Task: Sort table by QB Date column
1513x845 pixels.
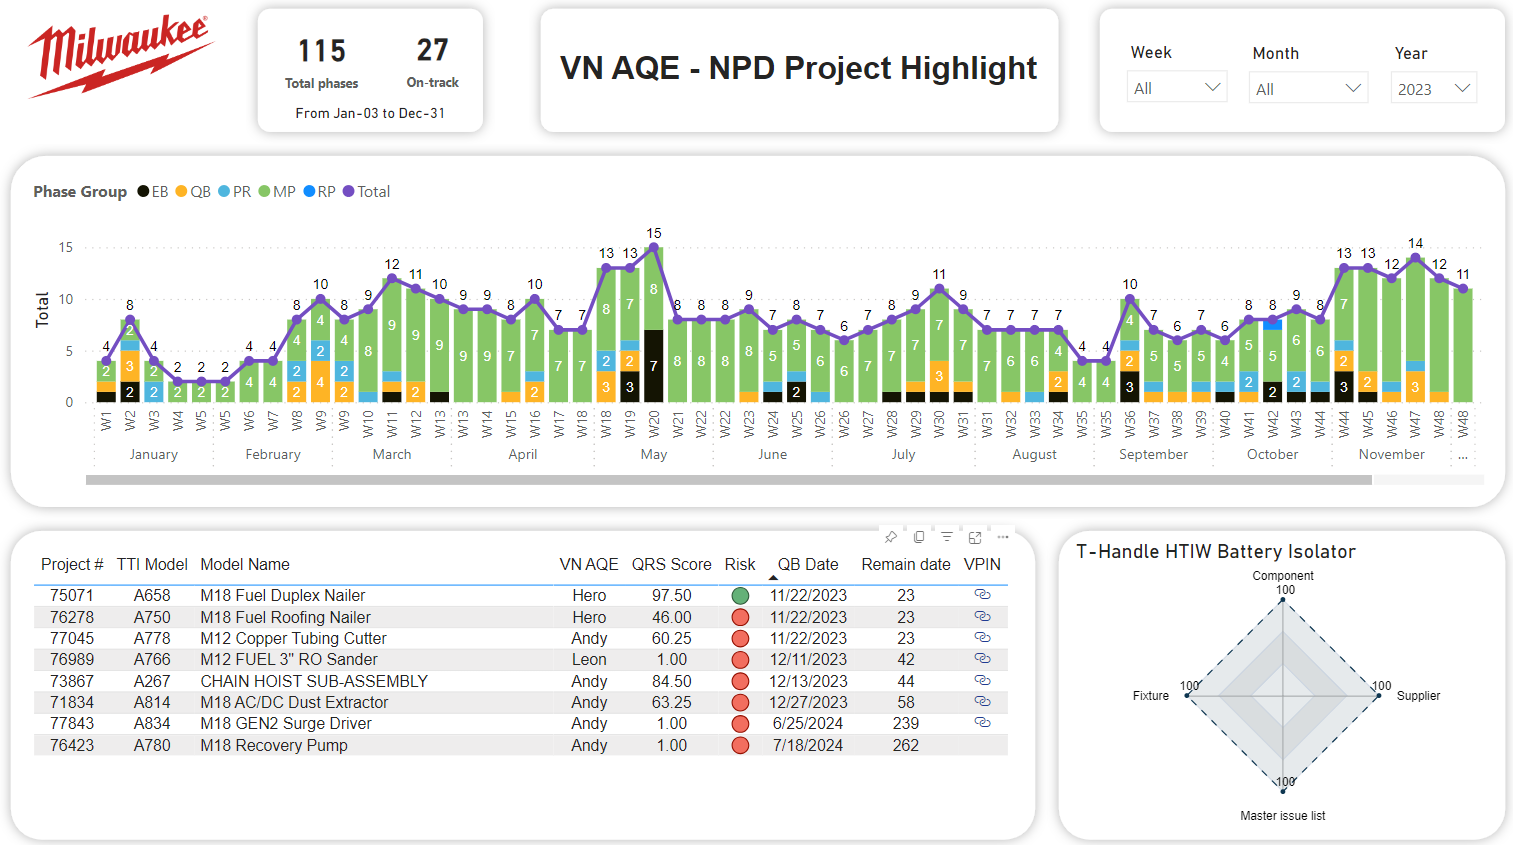Action: 808,564
